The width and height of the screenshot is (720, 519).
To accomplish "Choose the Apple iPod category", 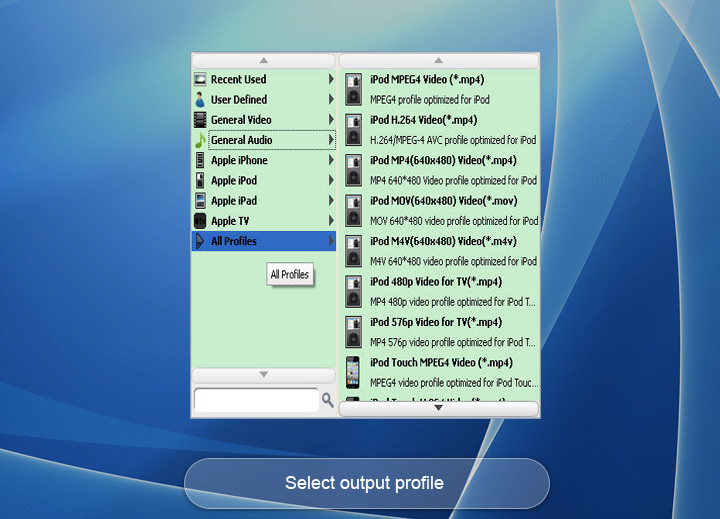I will point(264,181).
